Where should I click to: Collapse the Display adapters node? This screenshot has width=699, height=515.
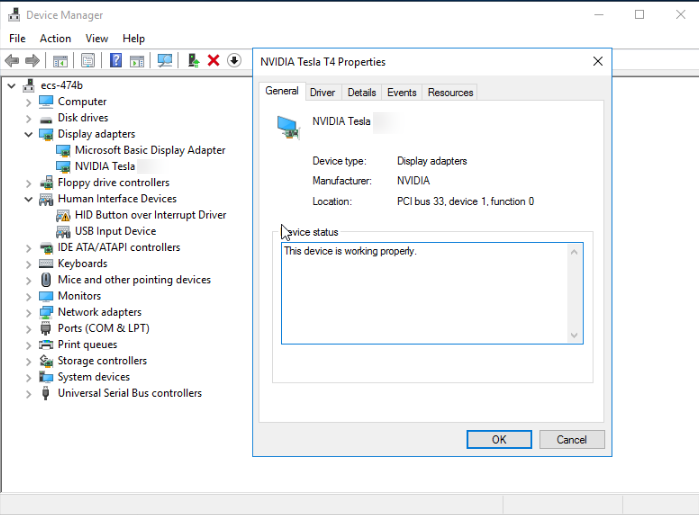point(29,134)
